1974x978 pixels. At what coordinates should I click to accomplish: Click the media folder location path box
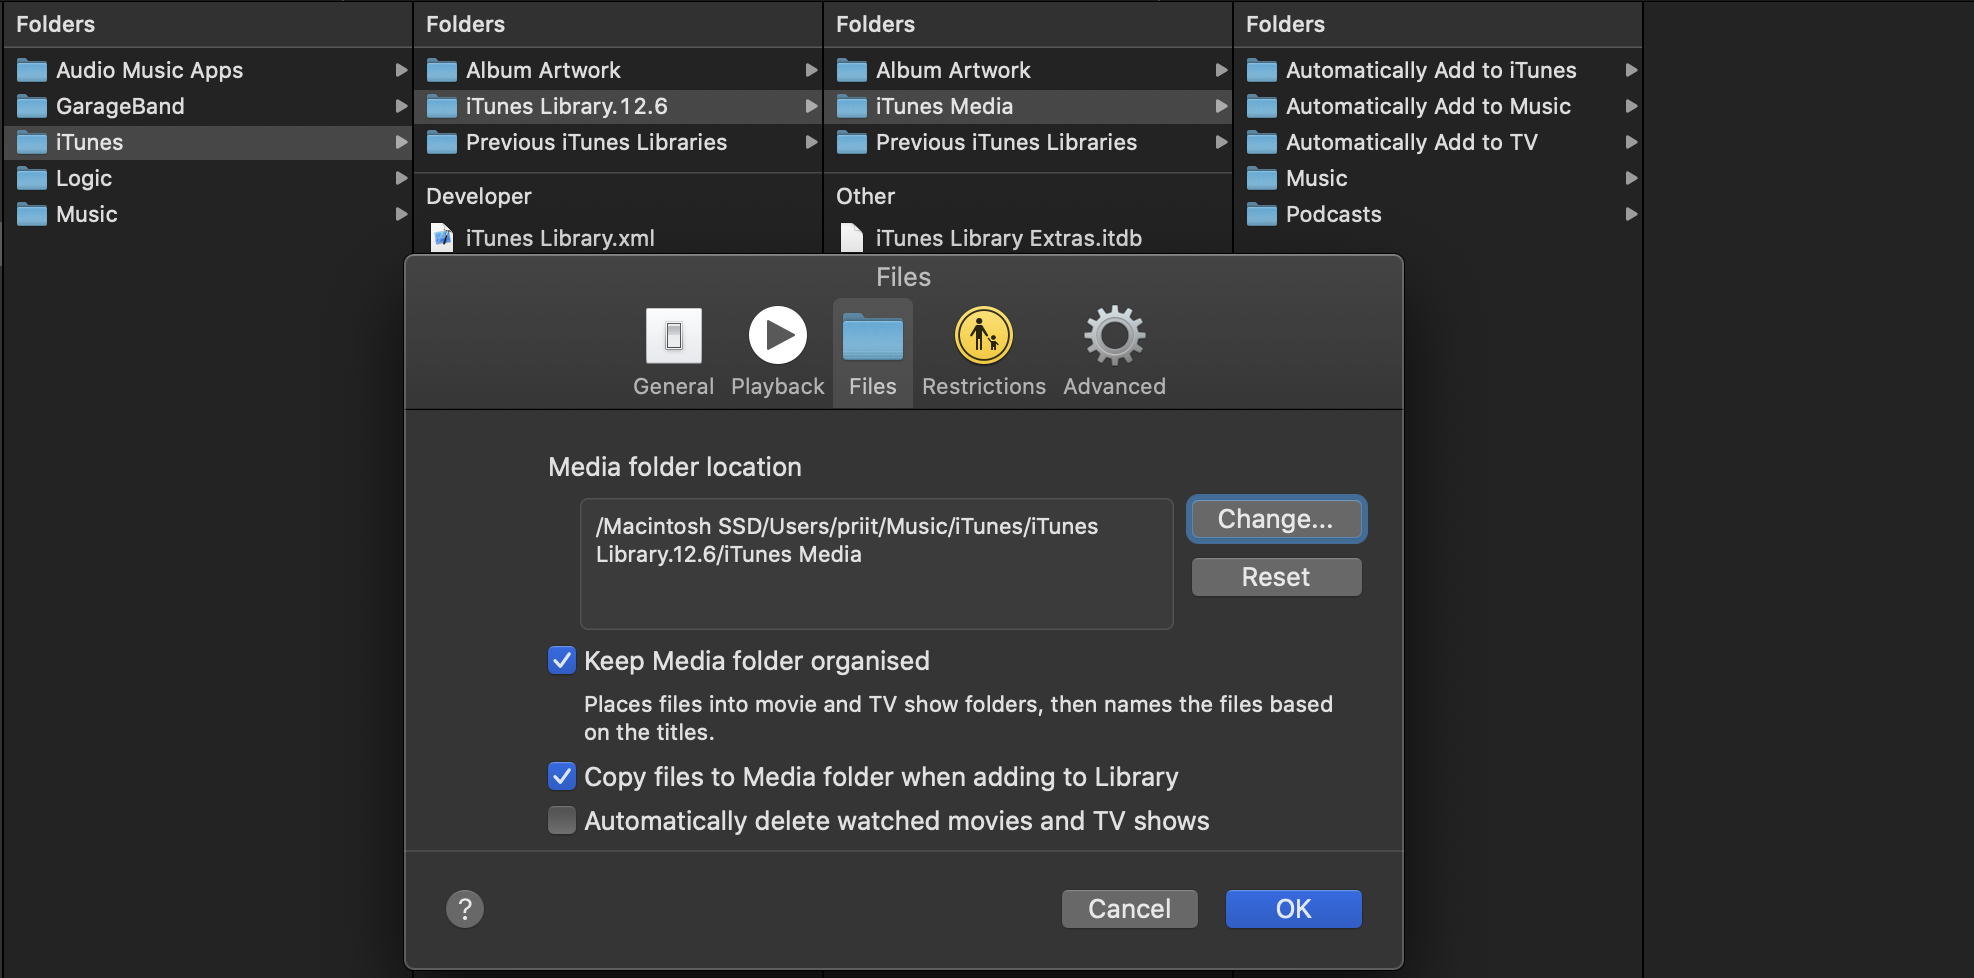[x=876, y=563]
